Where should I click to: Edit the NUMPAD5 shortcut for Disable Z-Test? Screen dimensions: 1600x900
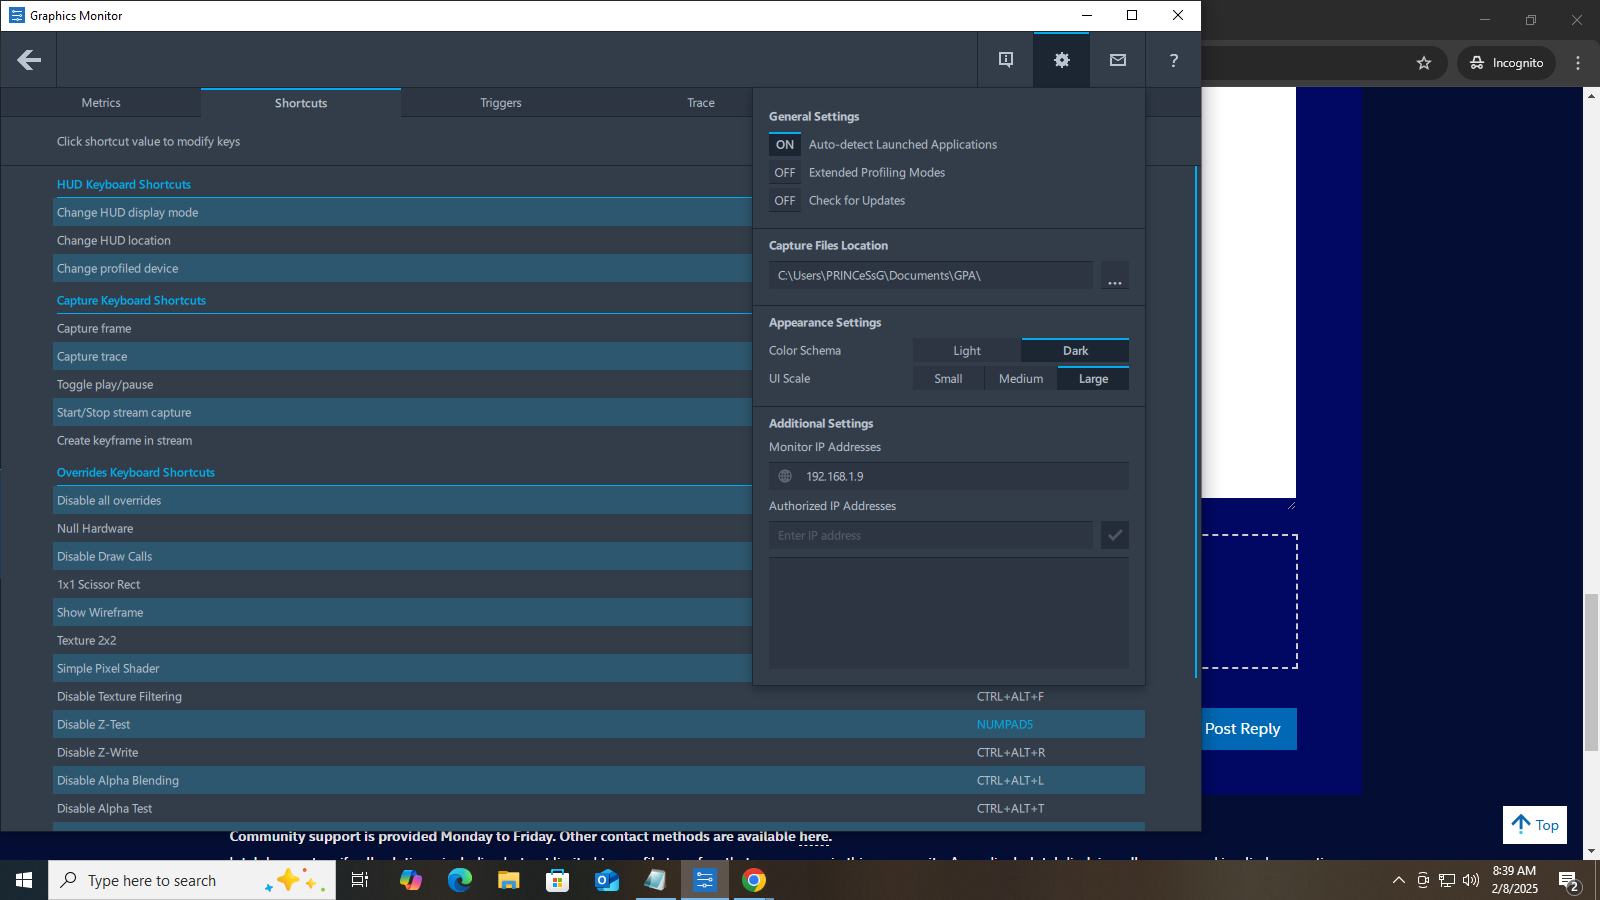click(x=1004, y=725)
